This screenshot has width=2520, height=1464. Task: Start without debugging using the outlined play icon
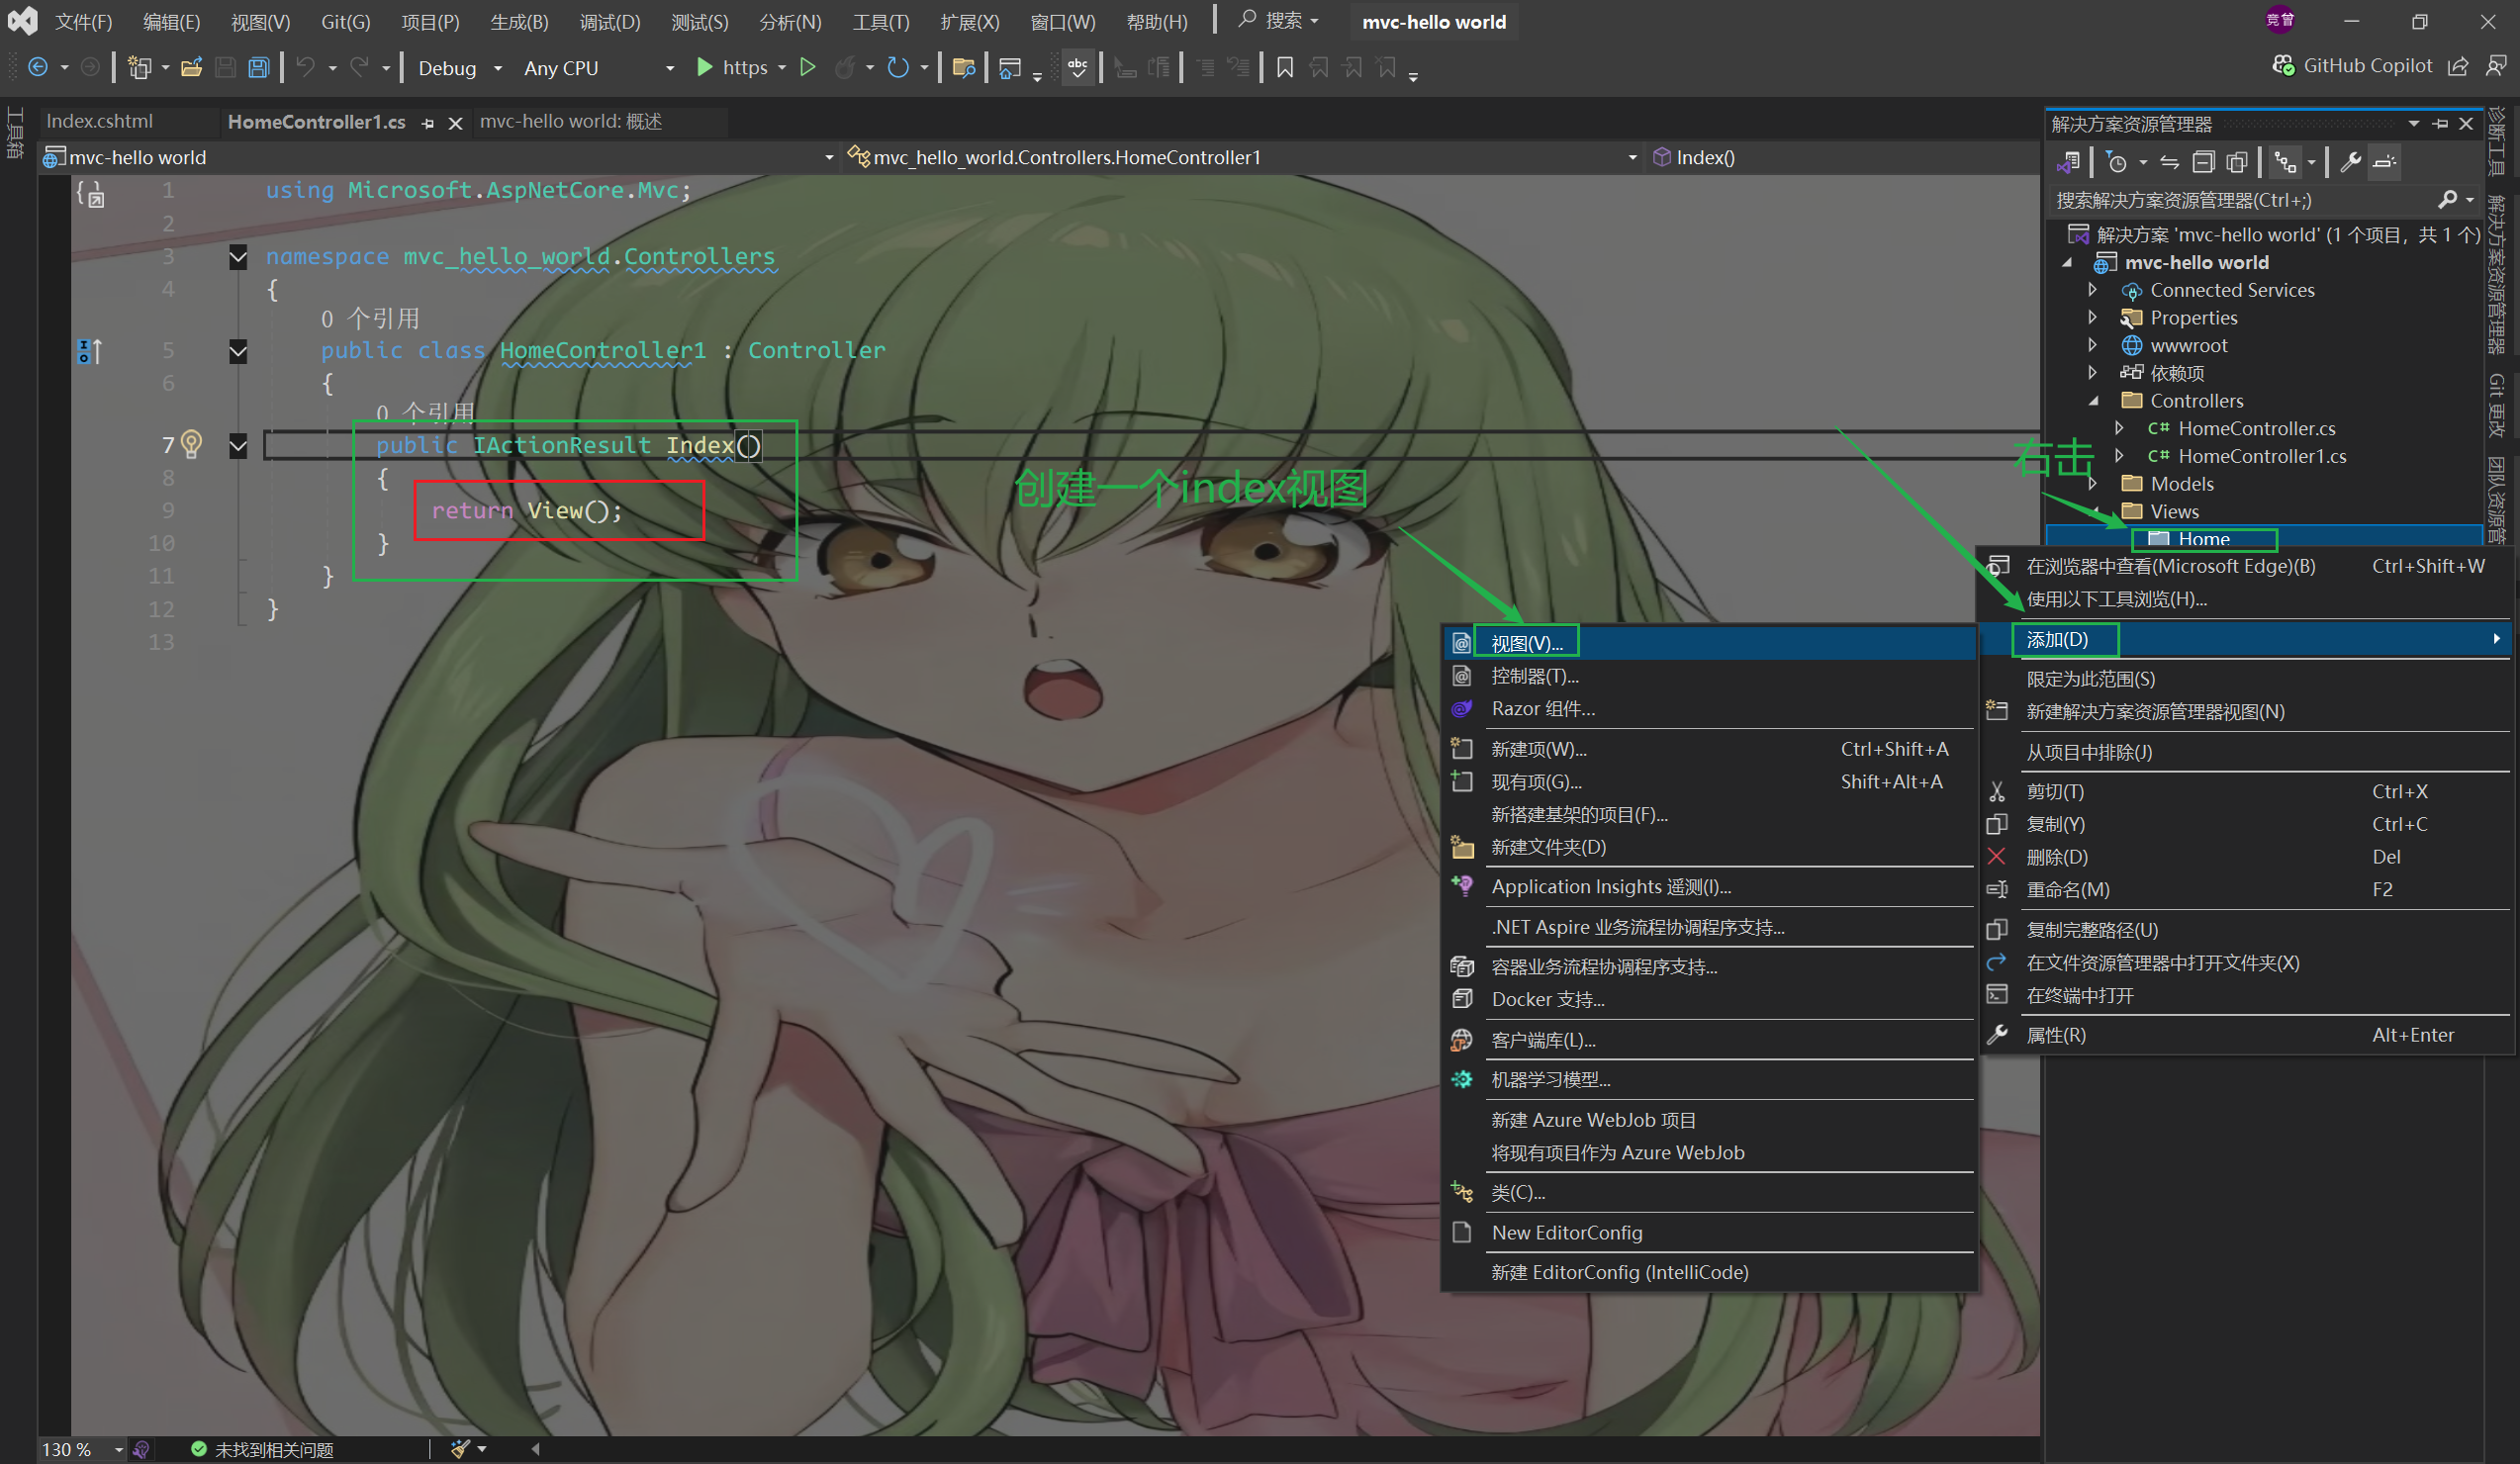click(x=808, y=67)
